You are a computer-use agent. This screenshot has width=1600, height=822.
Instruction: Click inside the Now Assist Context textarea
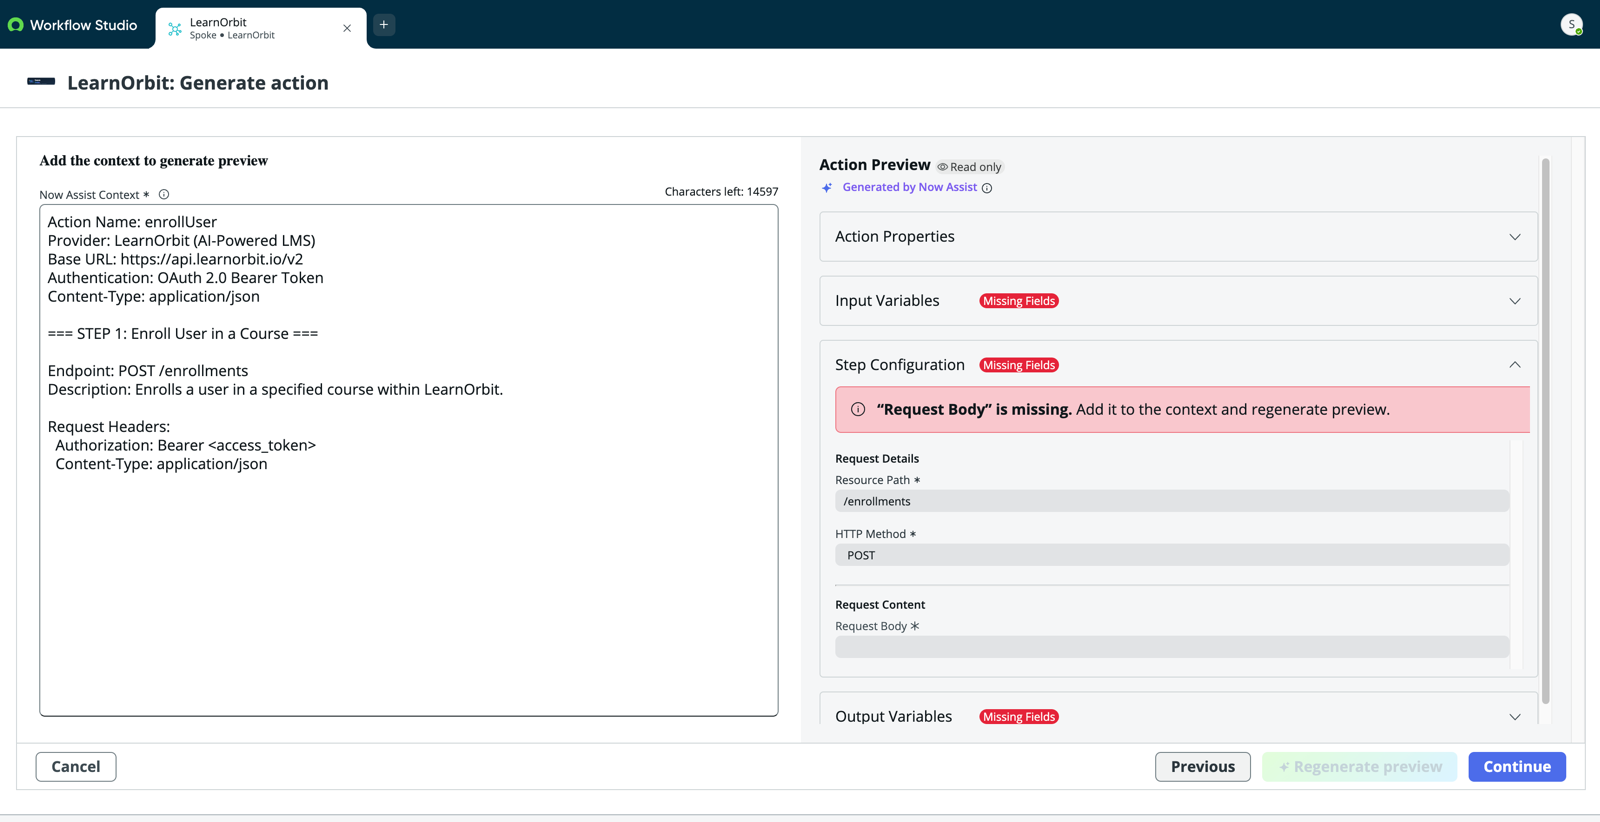(x=409, y=460)
